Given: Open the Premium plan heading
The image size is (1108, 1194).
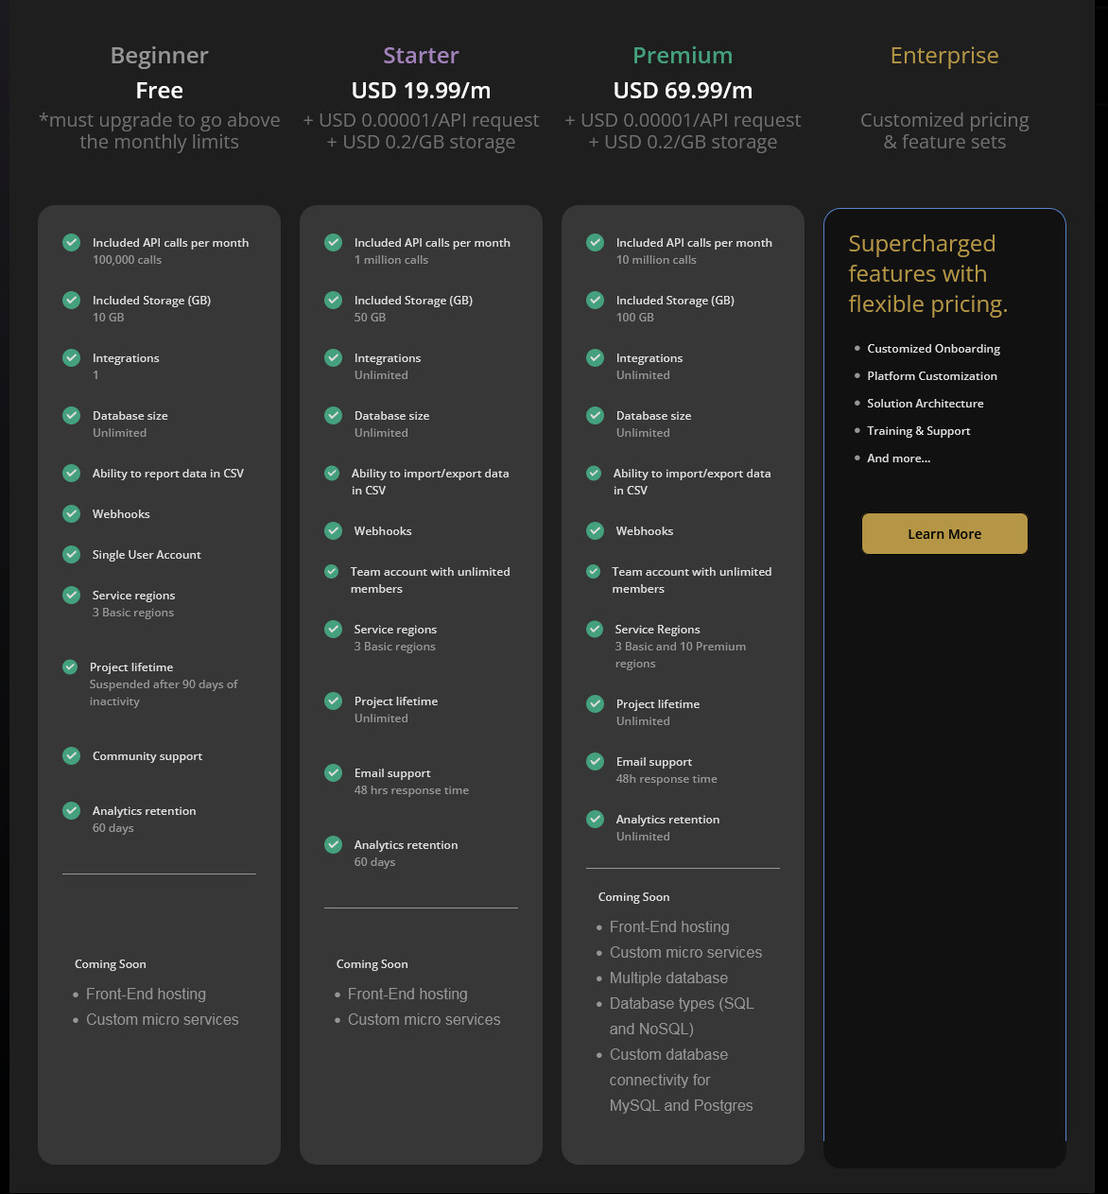Looking at the screenshot, I should [682, 56].
